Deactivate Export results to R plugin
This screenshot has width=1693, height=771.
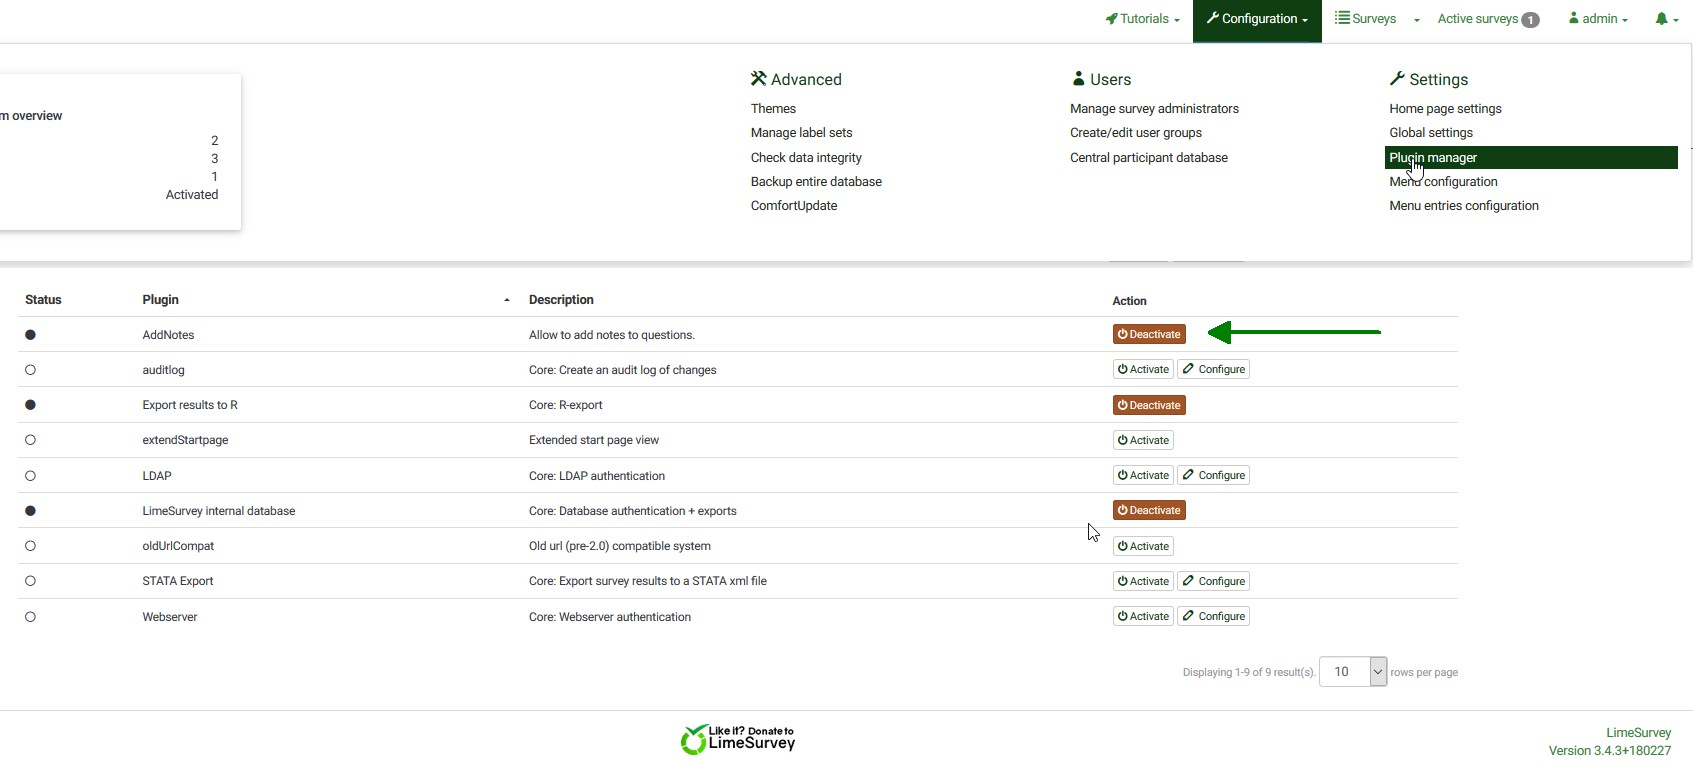[x=1149, y=406]
